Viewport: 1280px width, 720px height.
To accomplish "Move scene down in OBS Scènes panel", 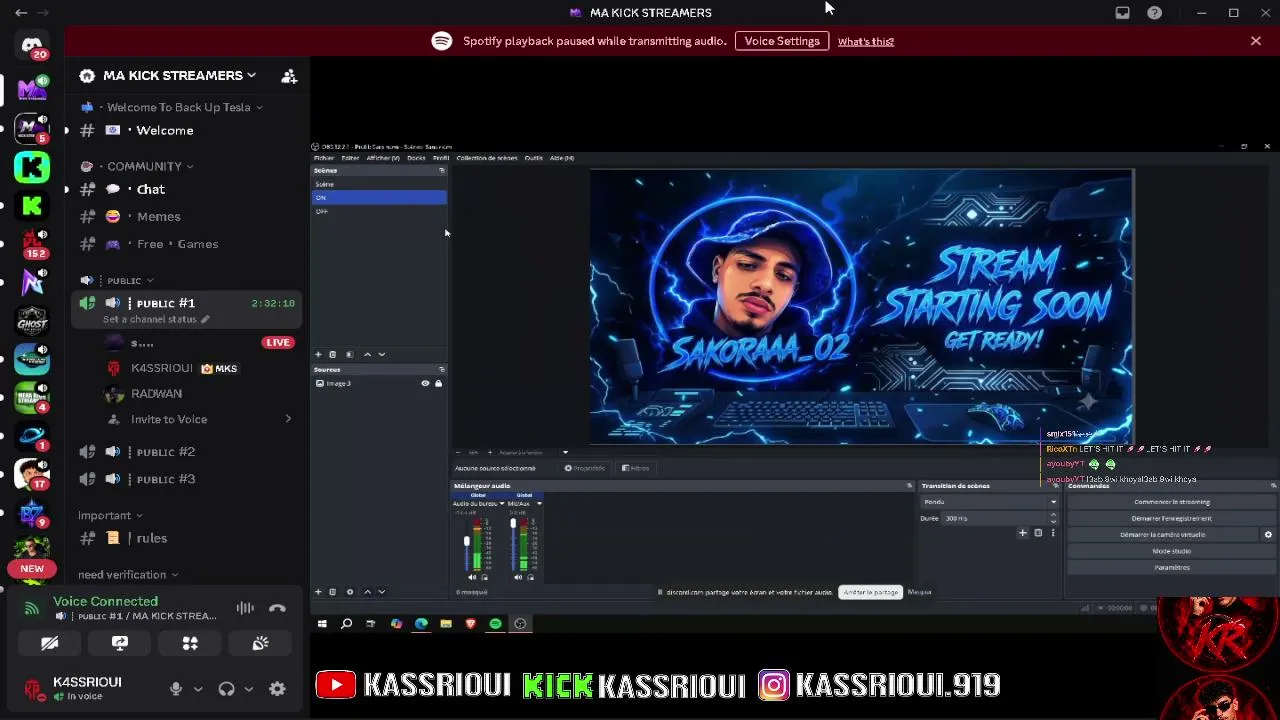I will [381, 354].
